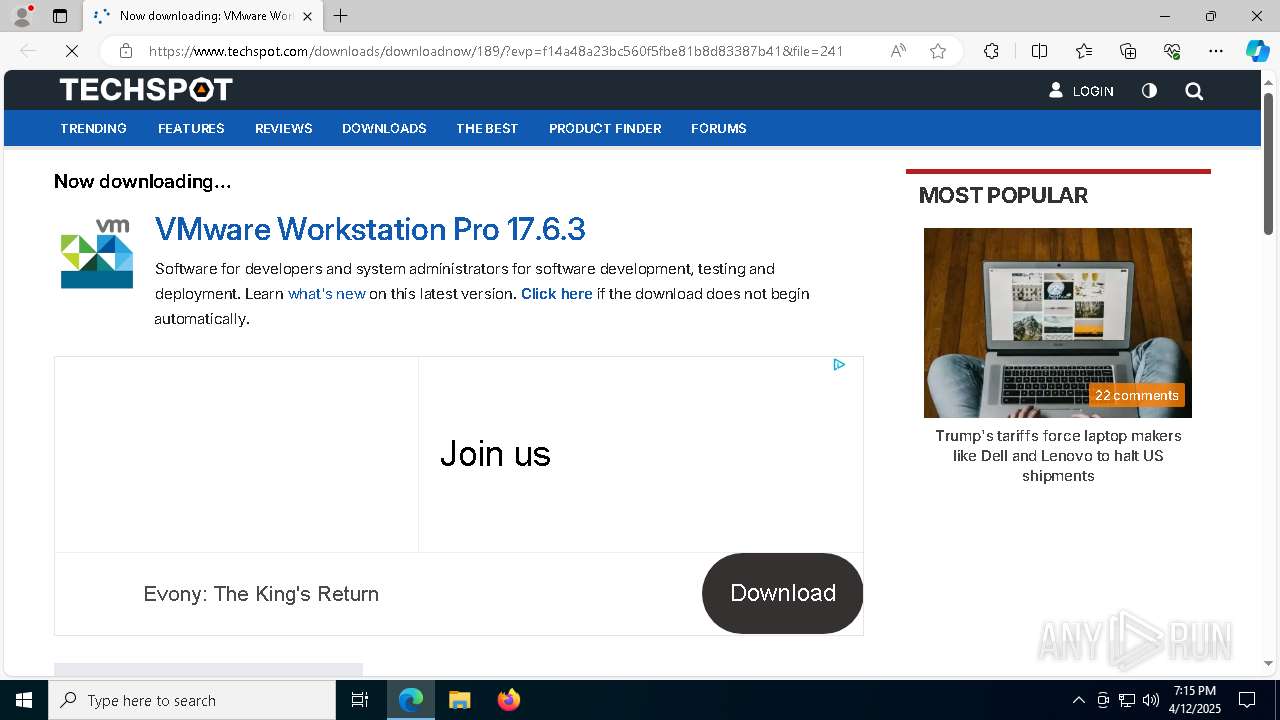Image resolution: width=1280 pixels, height=720 pixels.
Task: Click the page vertical scrollbar thumb
Action: (1268, 164)
